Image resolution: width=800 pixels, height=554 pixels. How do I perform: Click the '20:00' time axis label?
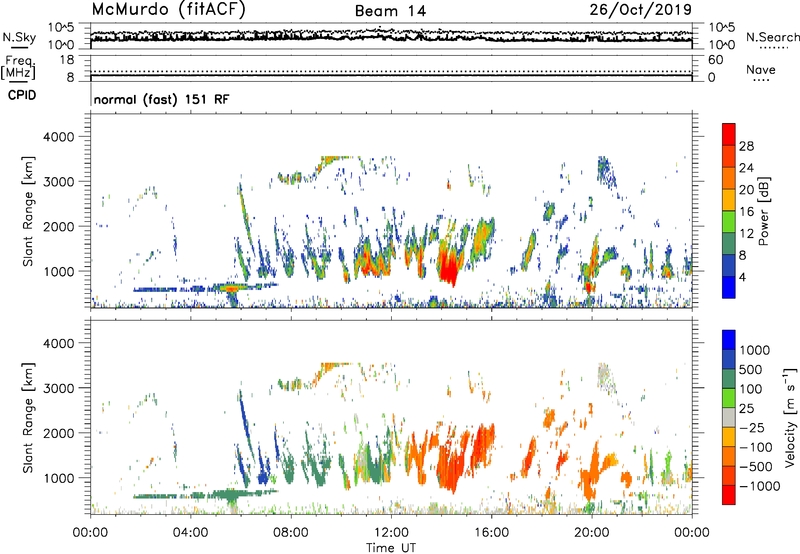tap(592, 533)
